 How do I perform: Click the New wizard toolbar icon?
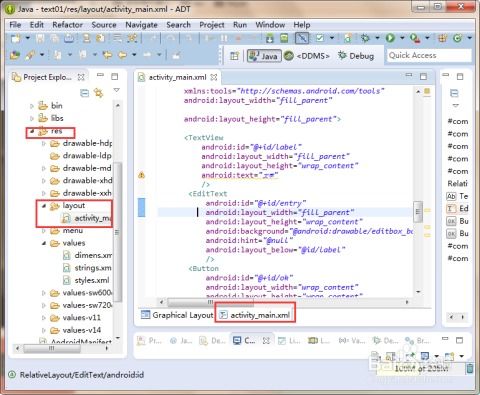[15, 38]
